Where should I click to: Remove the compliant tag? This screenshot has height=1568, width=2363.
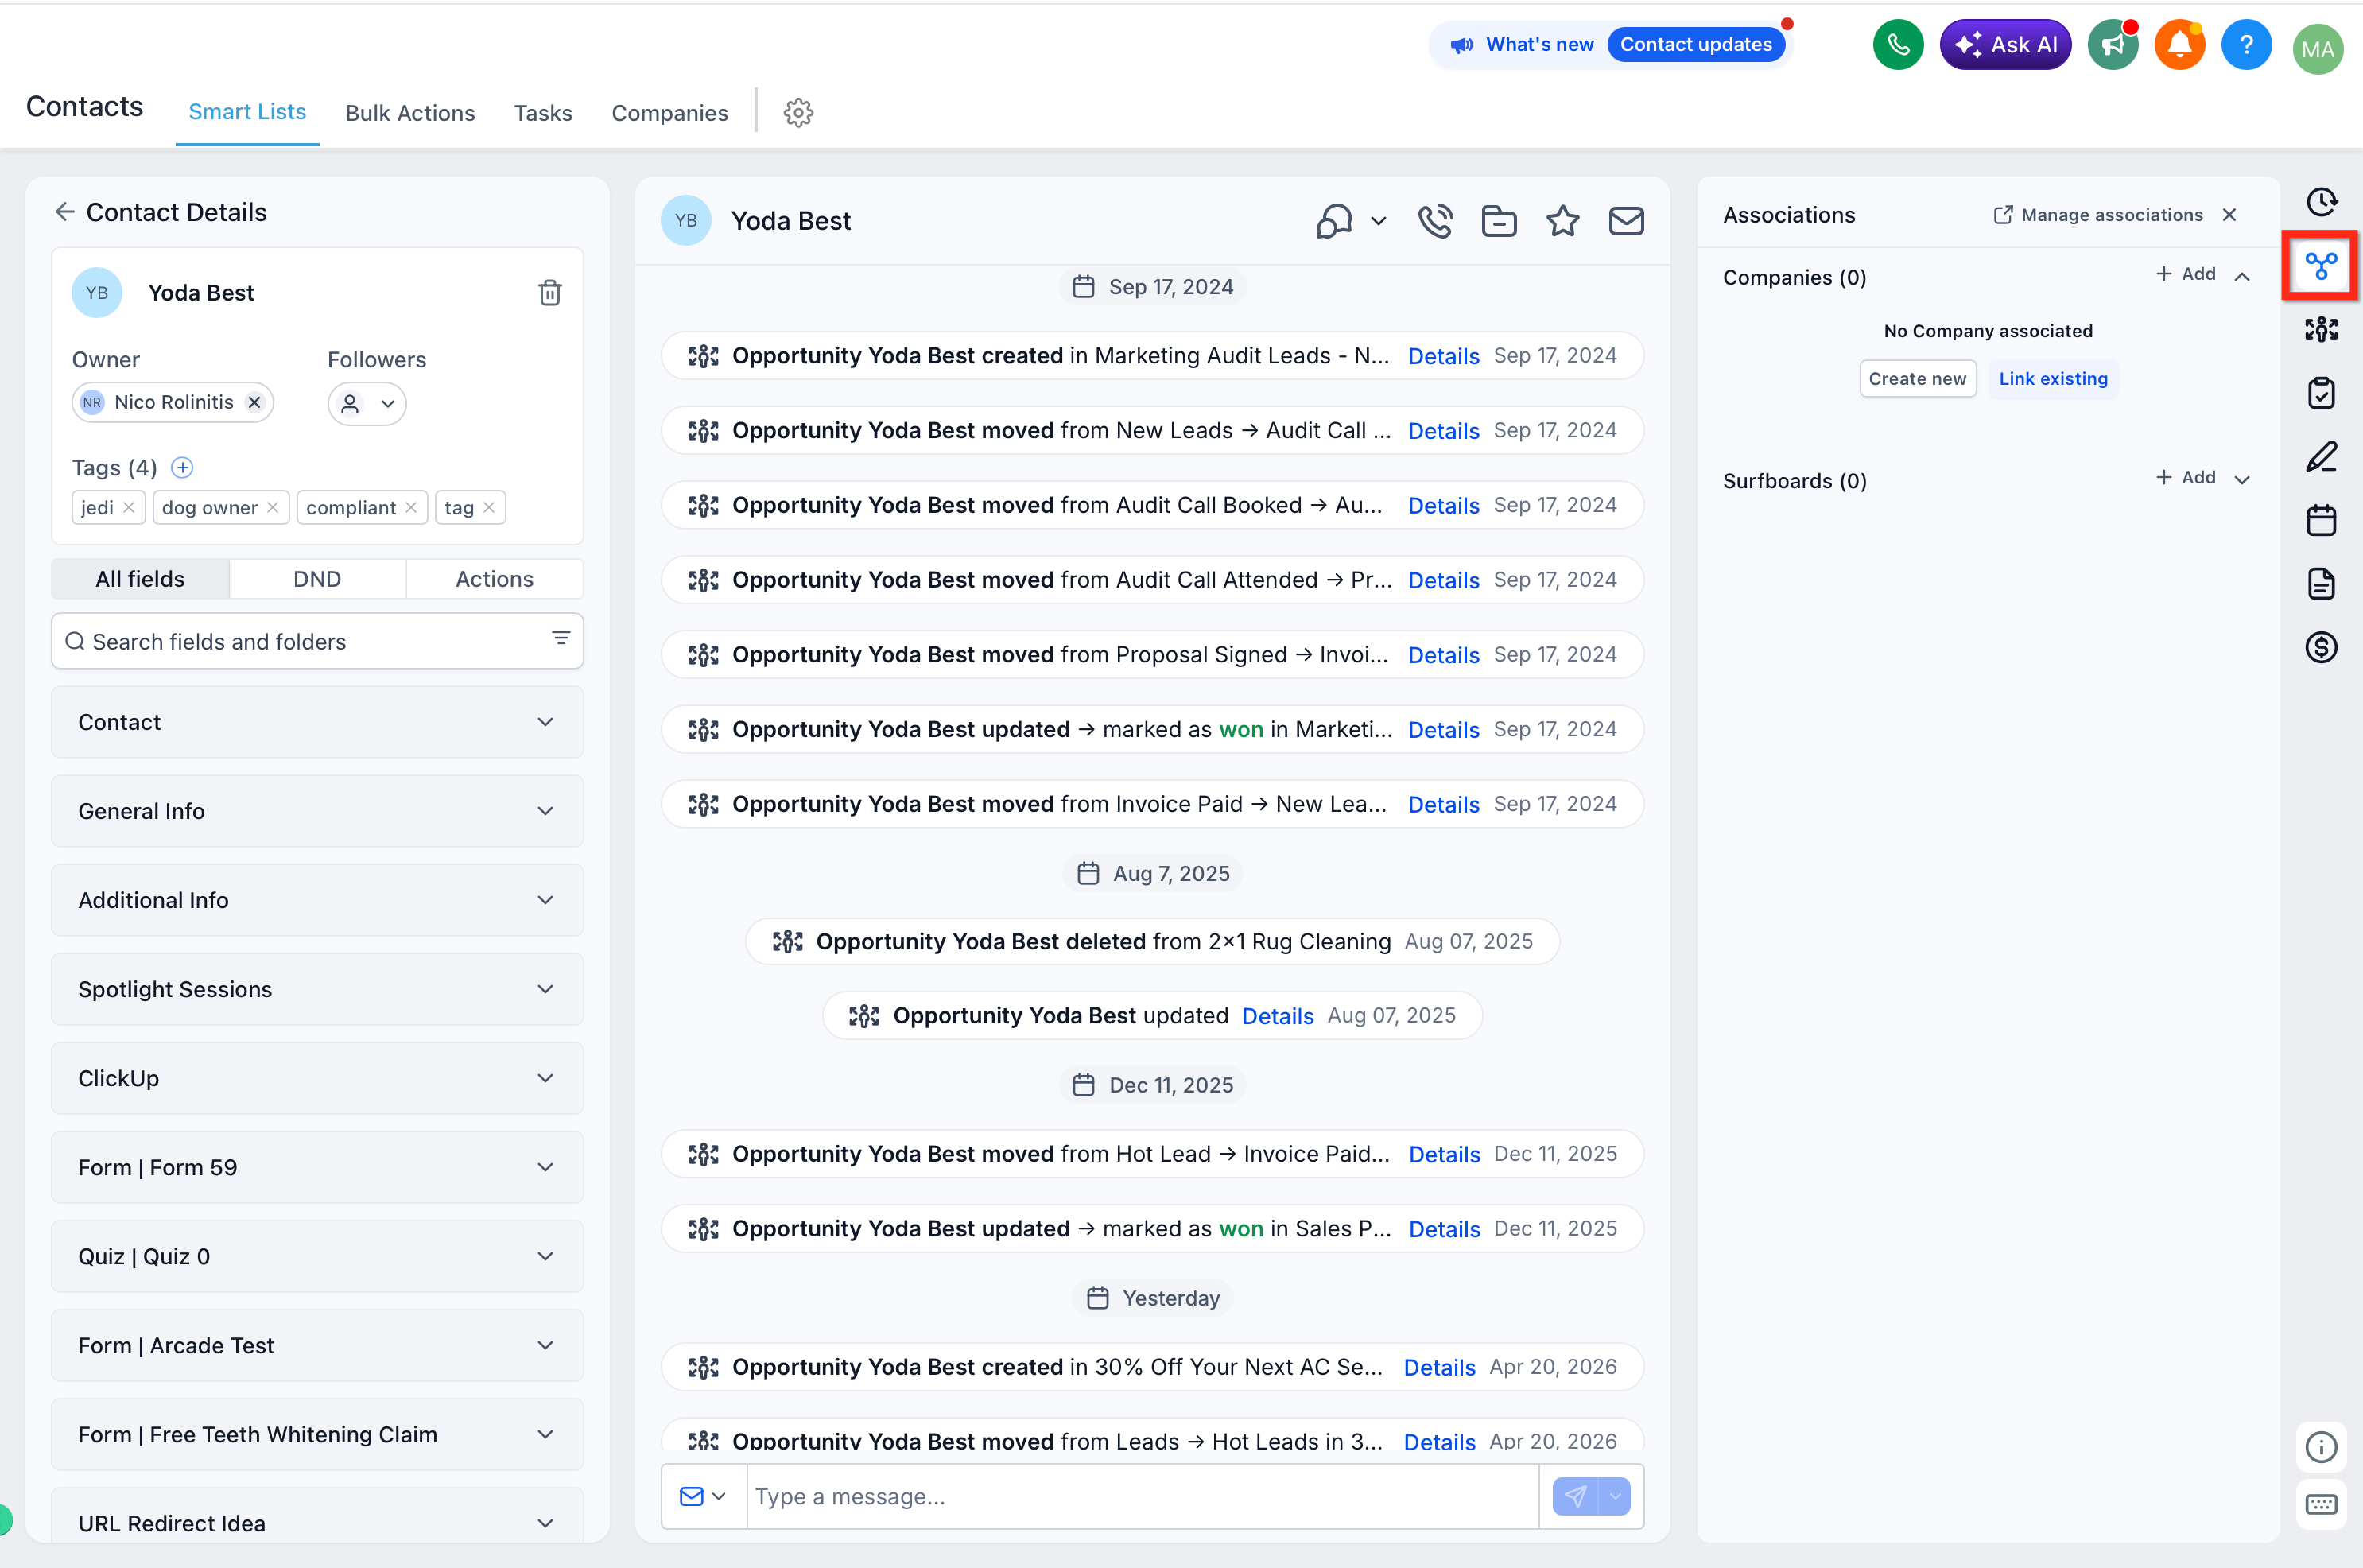(x=411, y=508)
